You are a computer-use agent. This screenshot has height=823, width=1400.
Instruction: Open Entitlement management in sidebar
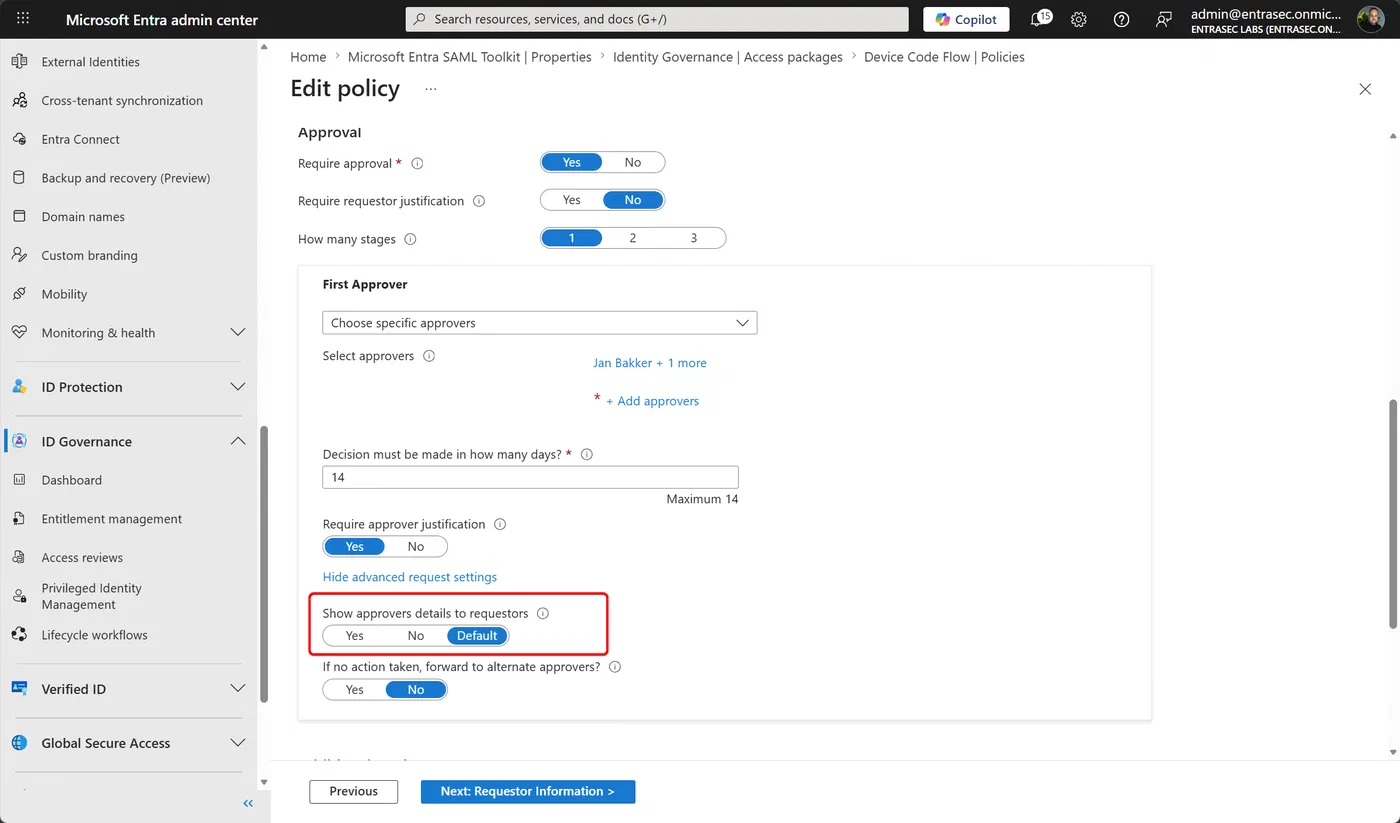(x=112, y=519)
